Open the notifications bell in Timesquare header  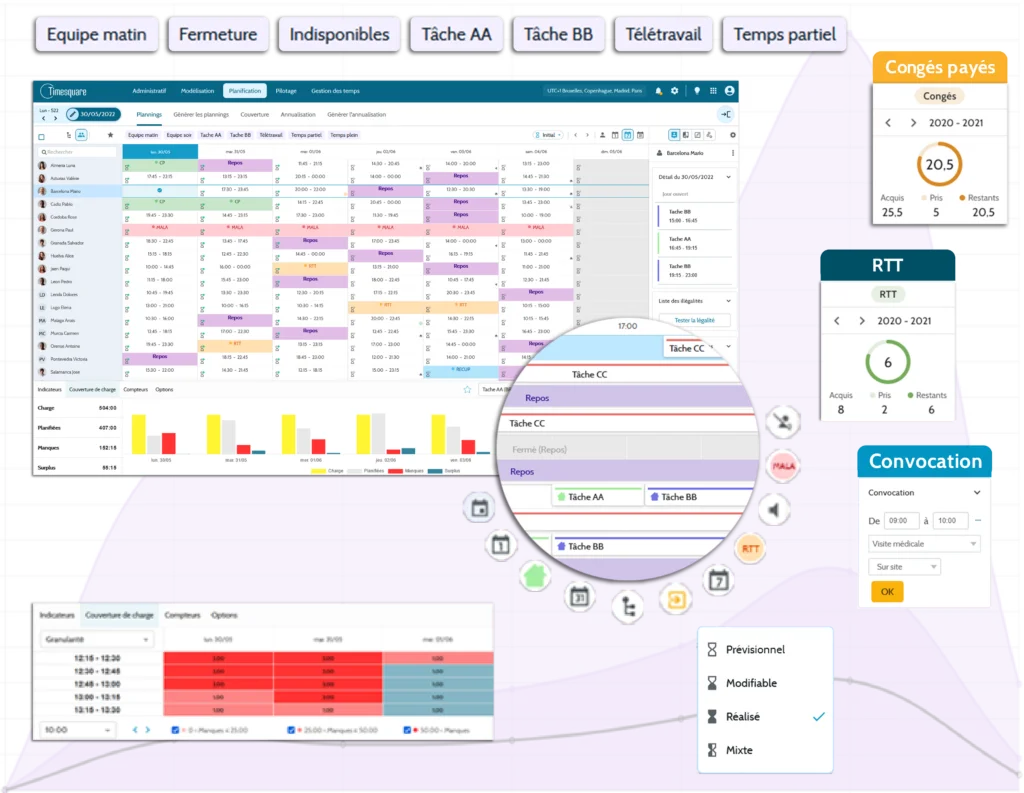tap(659, 91)
